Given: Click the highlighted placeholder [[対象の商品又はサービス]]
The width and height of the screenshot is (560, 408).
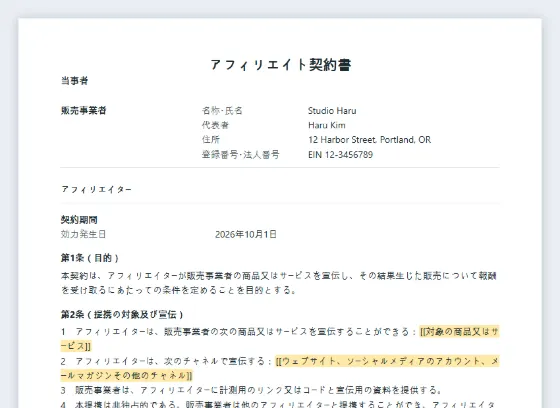Looking at the screenshot, I should click(280, 339).
